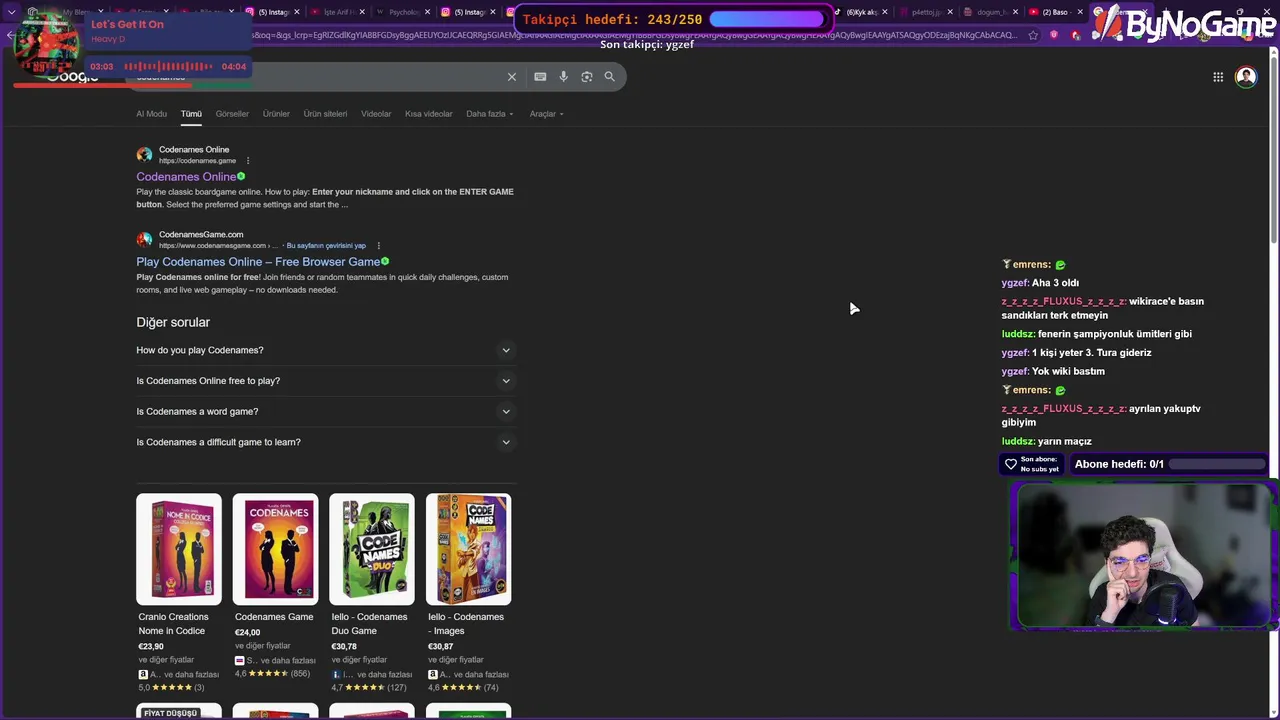Switch to AI Modu tab
The image size is (1280, 720).
coord(152,114)
